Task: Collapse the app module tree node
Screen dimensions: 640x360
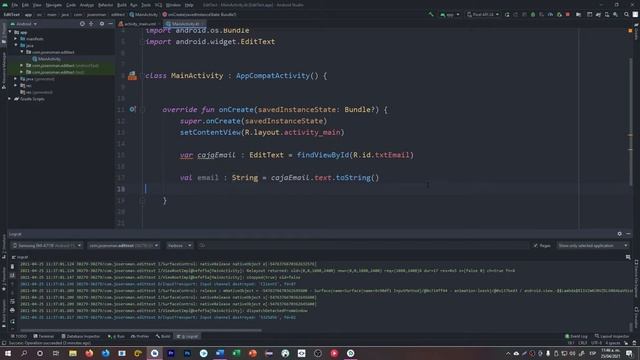Action: coord(10,32)
